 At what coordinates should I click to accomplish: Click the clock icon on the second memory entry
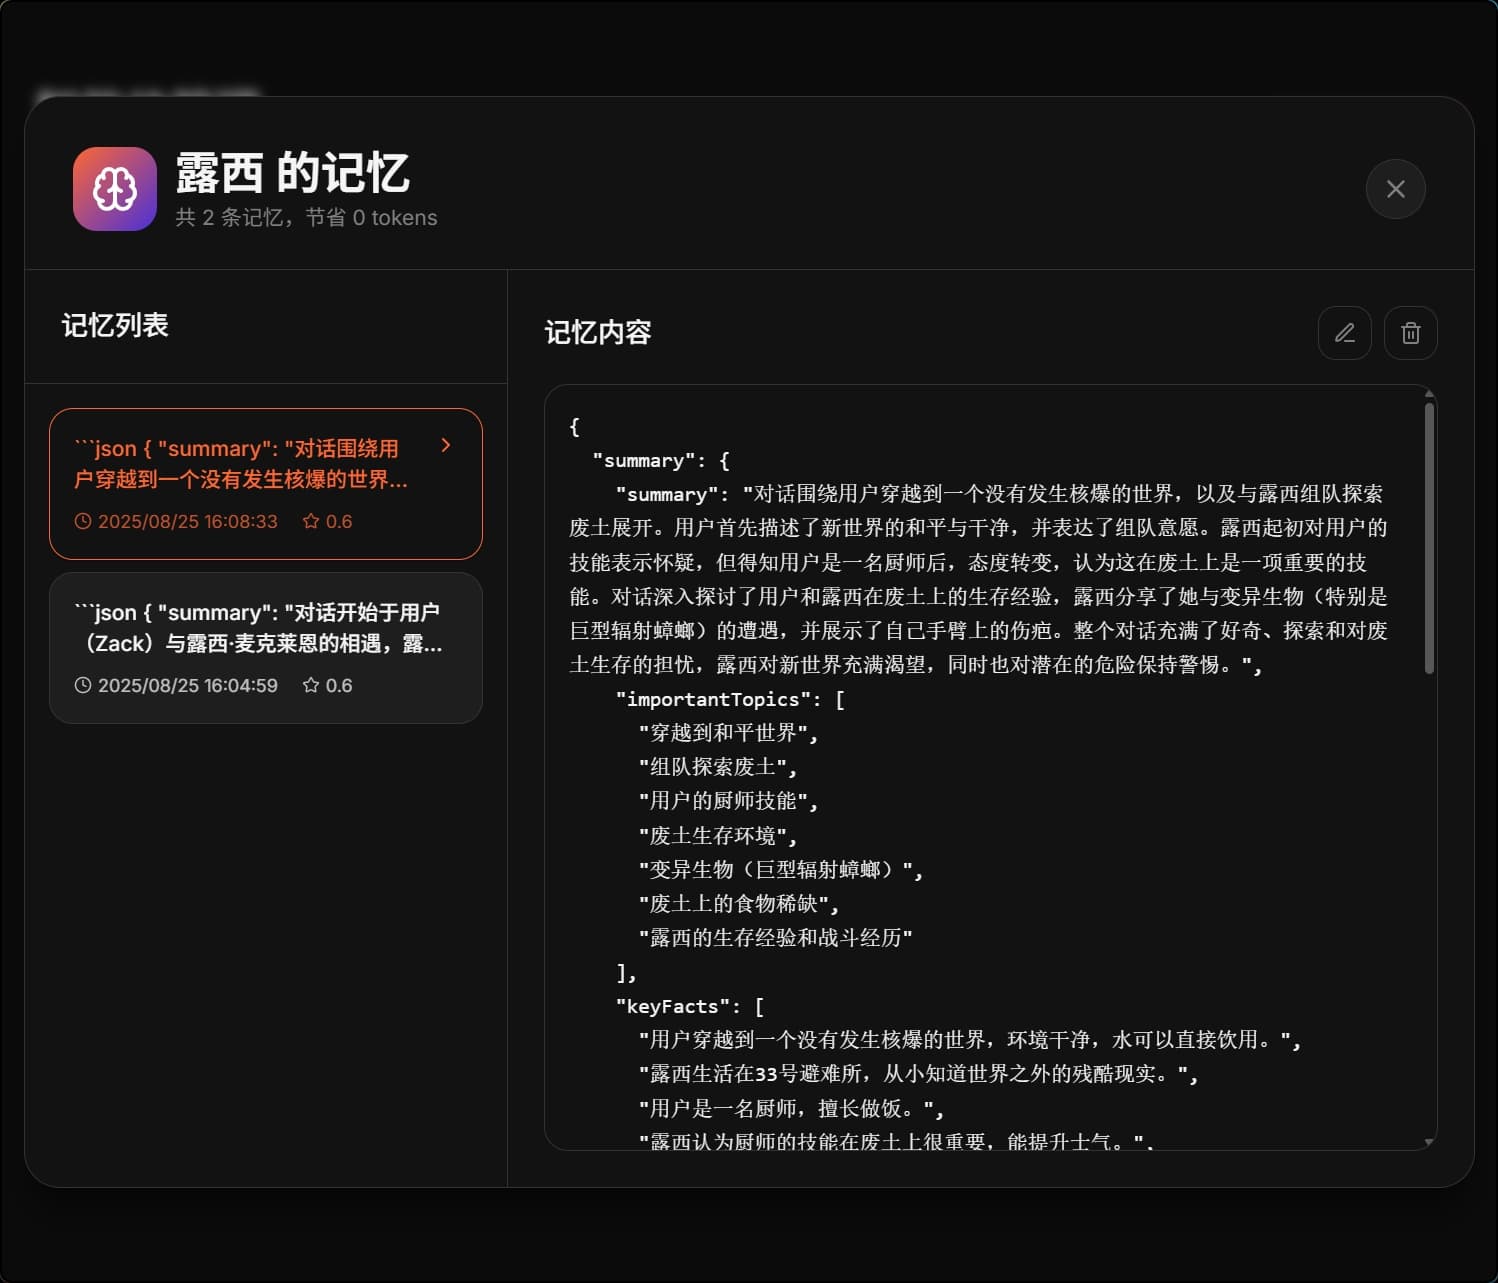tap(82, 685)
